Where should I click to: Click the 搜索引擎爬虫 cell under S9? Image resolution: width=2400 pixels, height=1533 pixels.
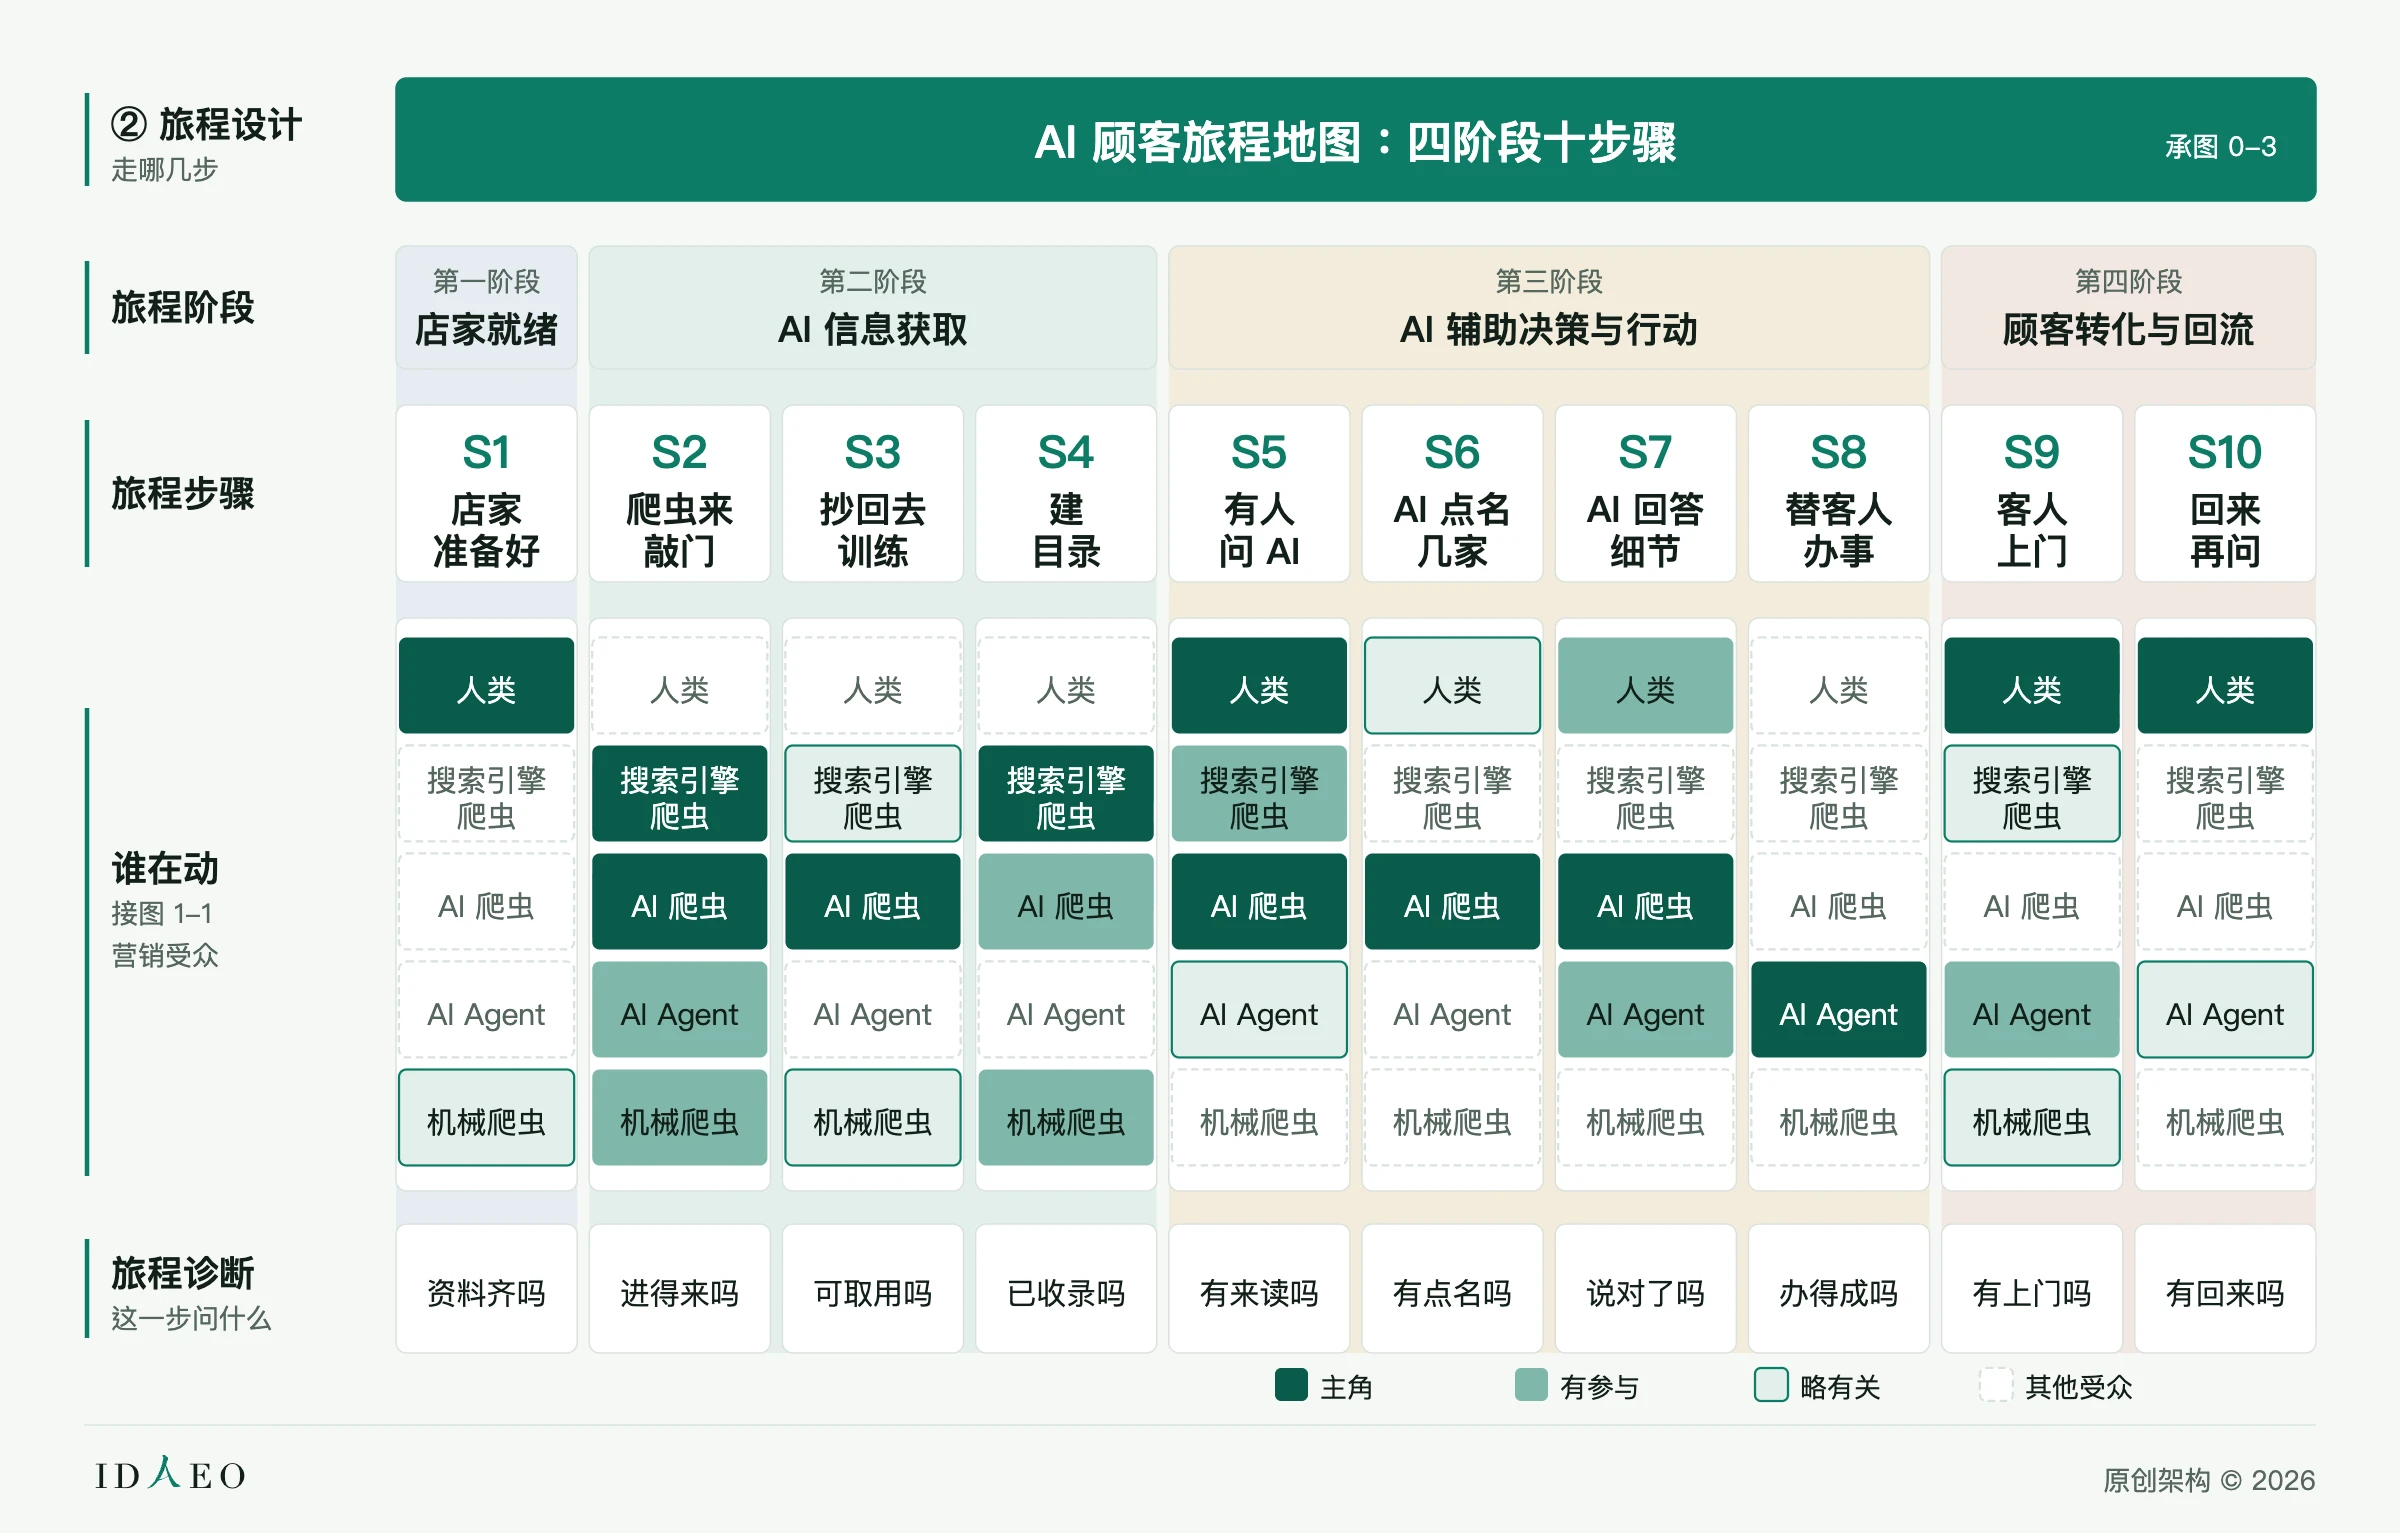pyautogui.click(x=2031, y=794)
